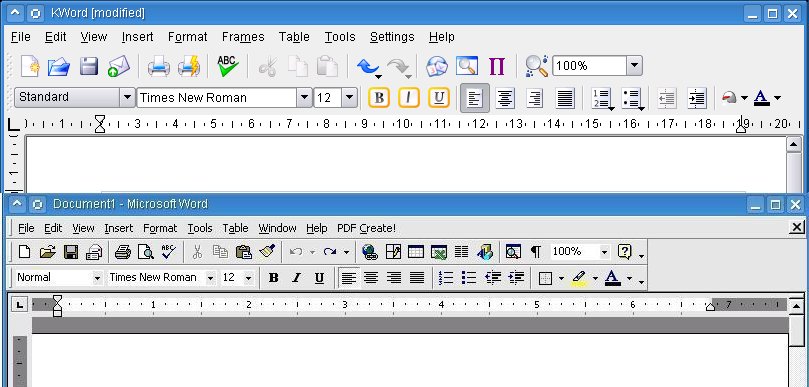Insert formula with purple Pi icon in KWord
This screenshot has height=387, width=809.
(496, 67)
